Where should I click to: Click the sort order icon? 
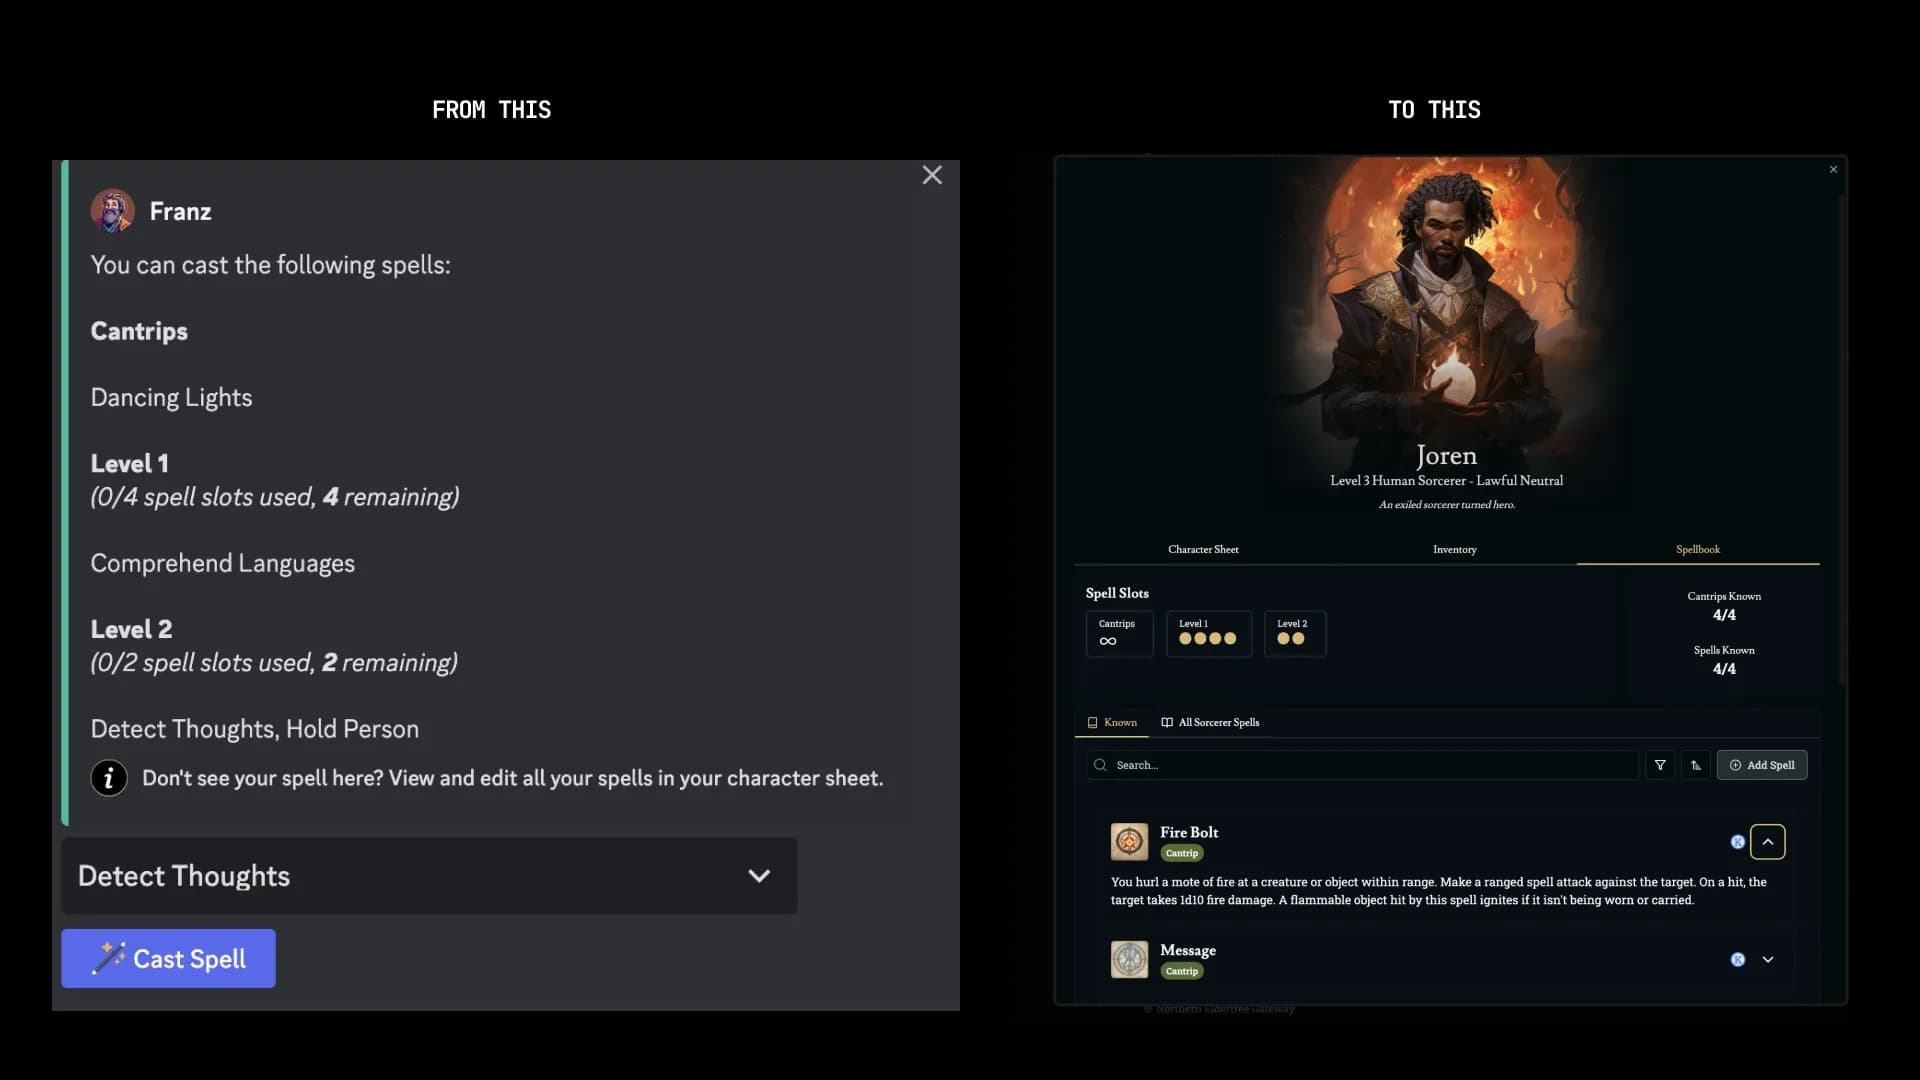[x=1696, y=765]
